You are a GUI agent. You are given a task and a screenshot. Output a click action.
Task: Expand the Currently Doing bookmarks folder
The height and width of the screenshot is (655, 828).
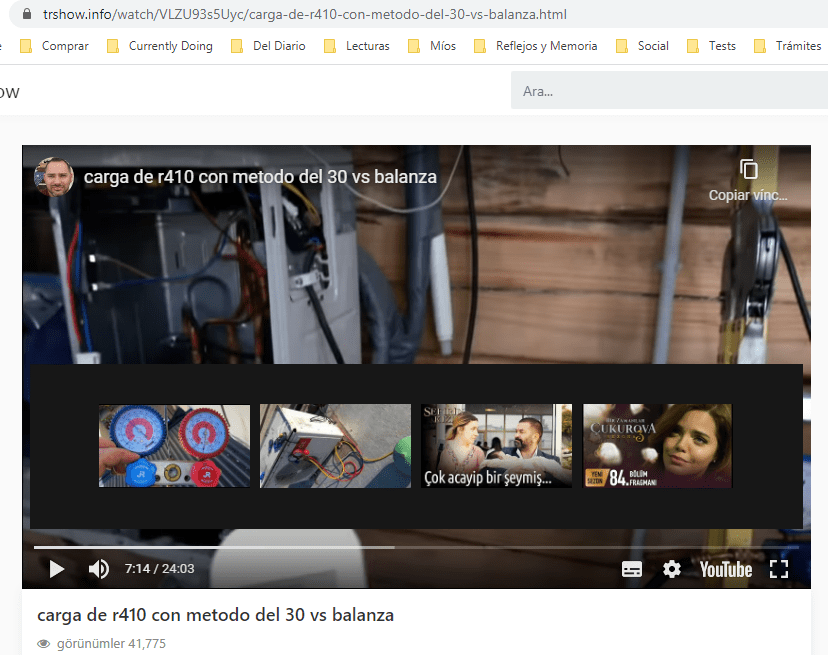[160, 46]
